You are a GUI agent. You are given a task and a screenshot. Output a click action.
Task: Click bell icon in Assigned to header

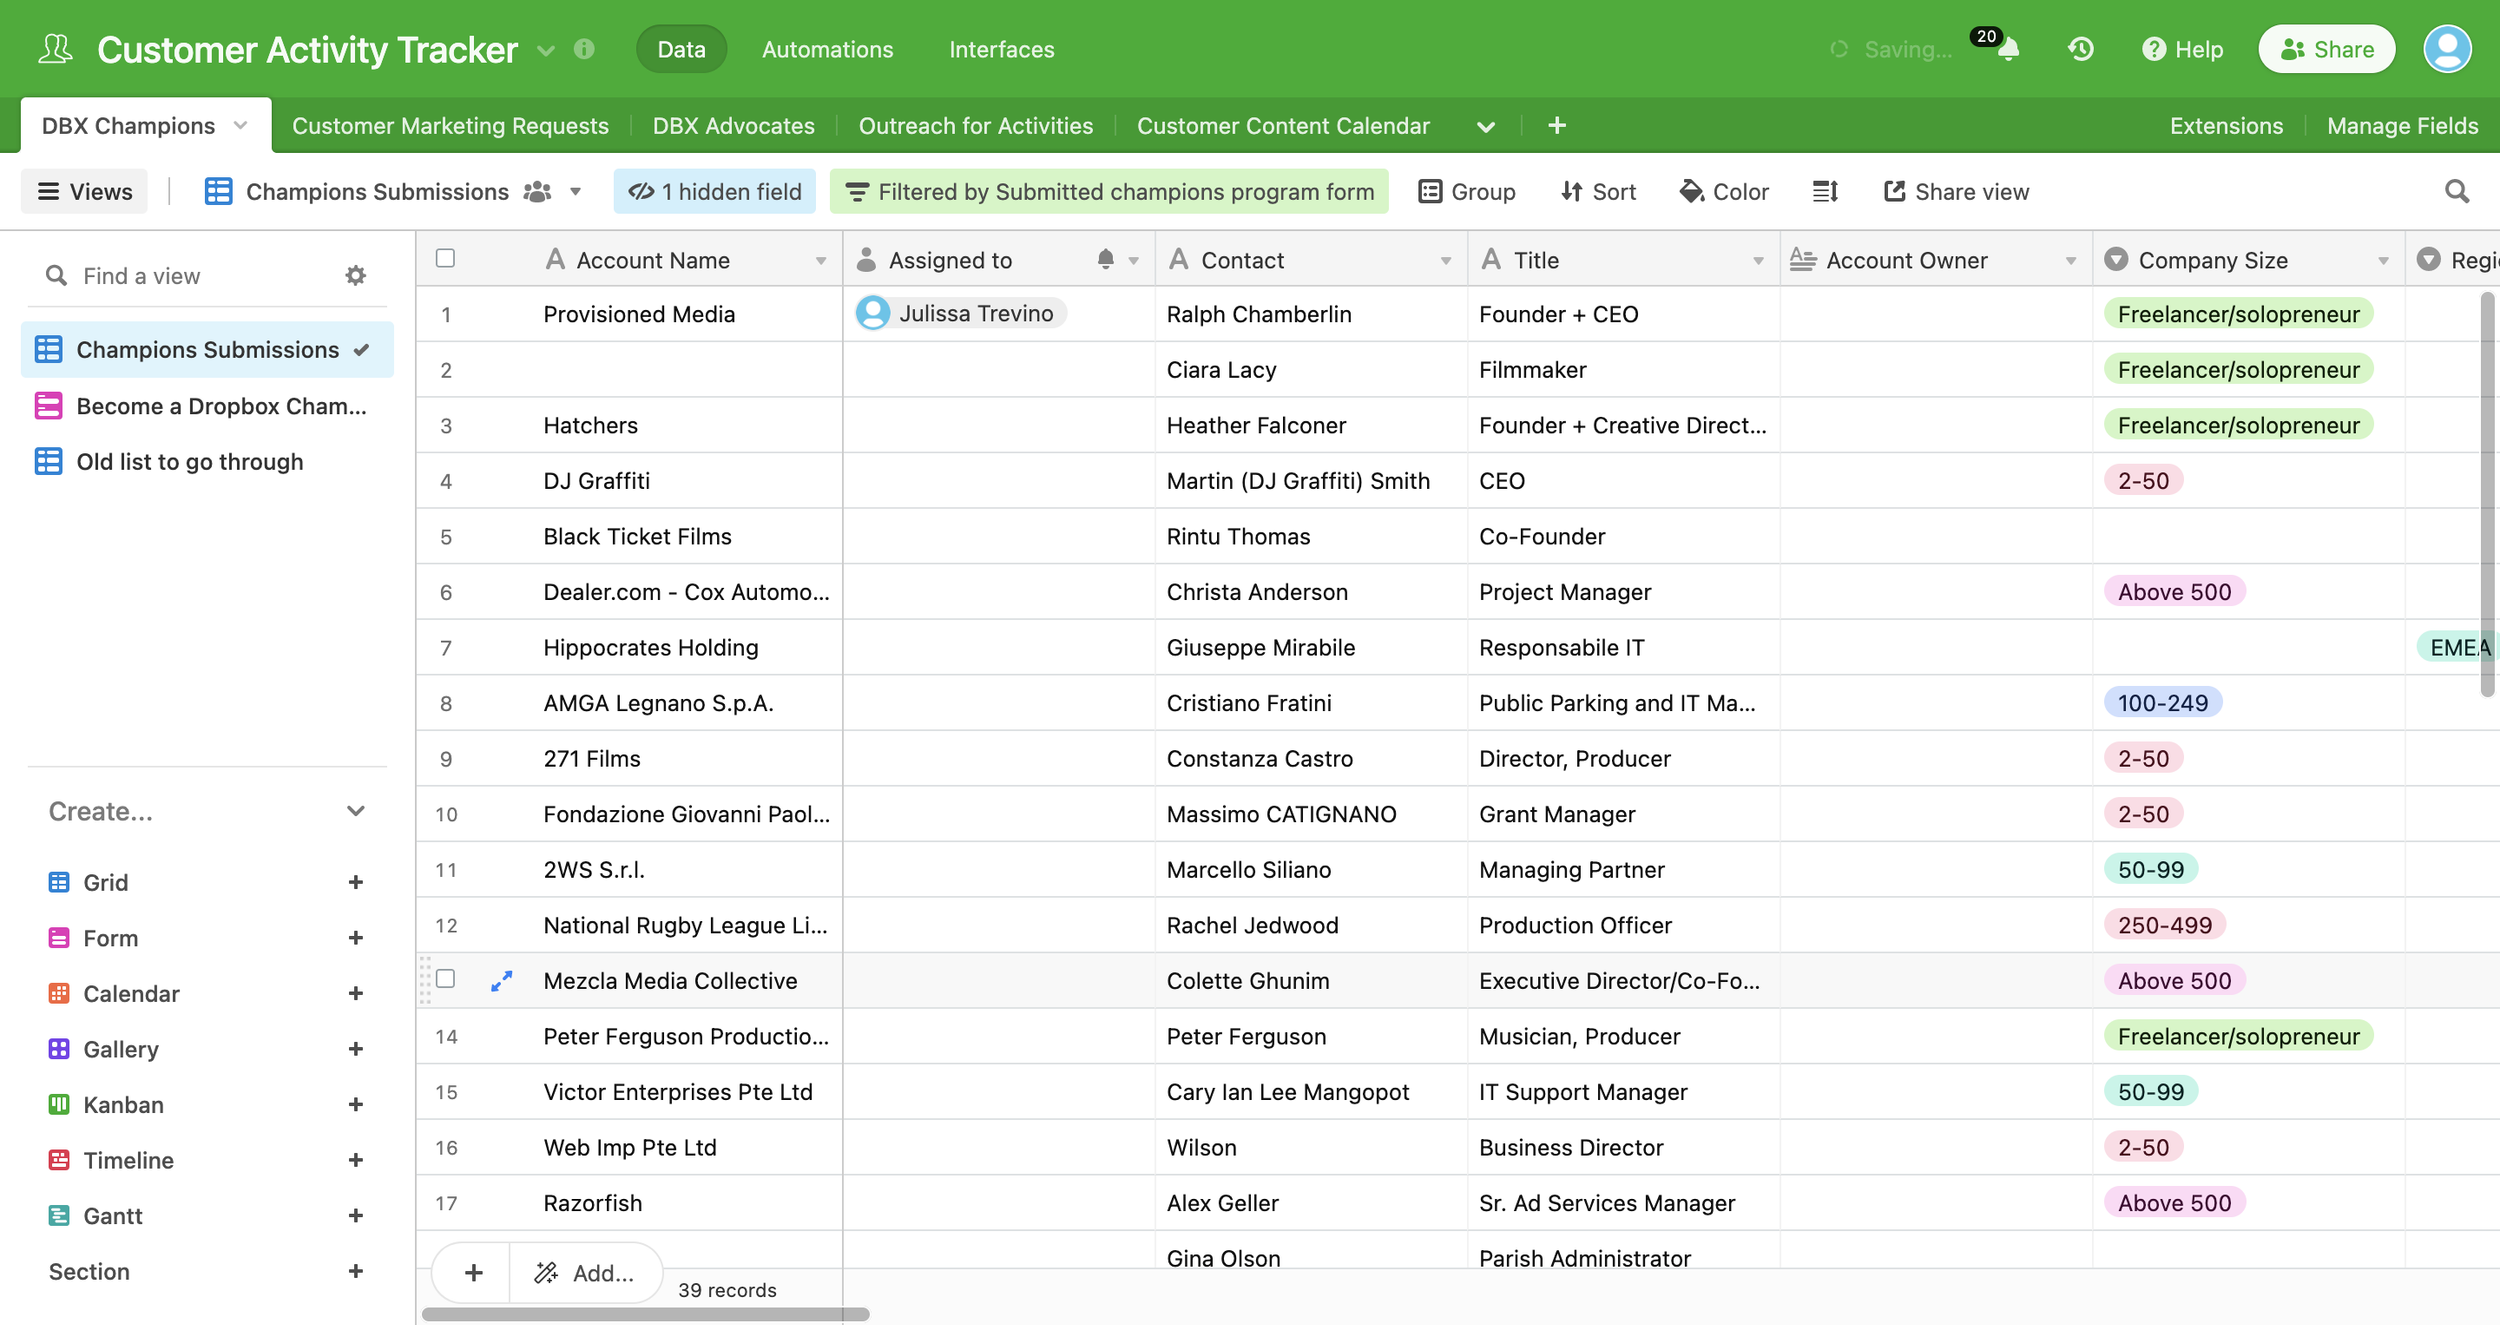click(1105, 260)
